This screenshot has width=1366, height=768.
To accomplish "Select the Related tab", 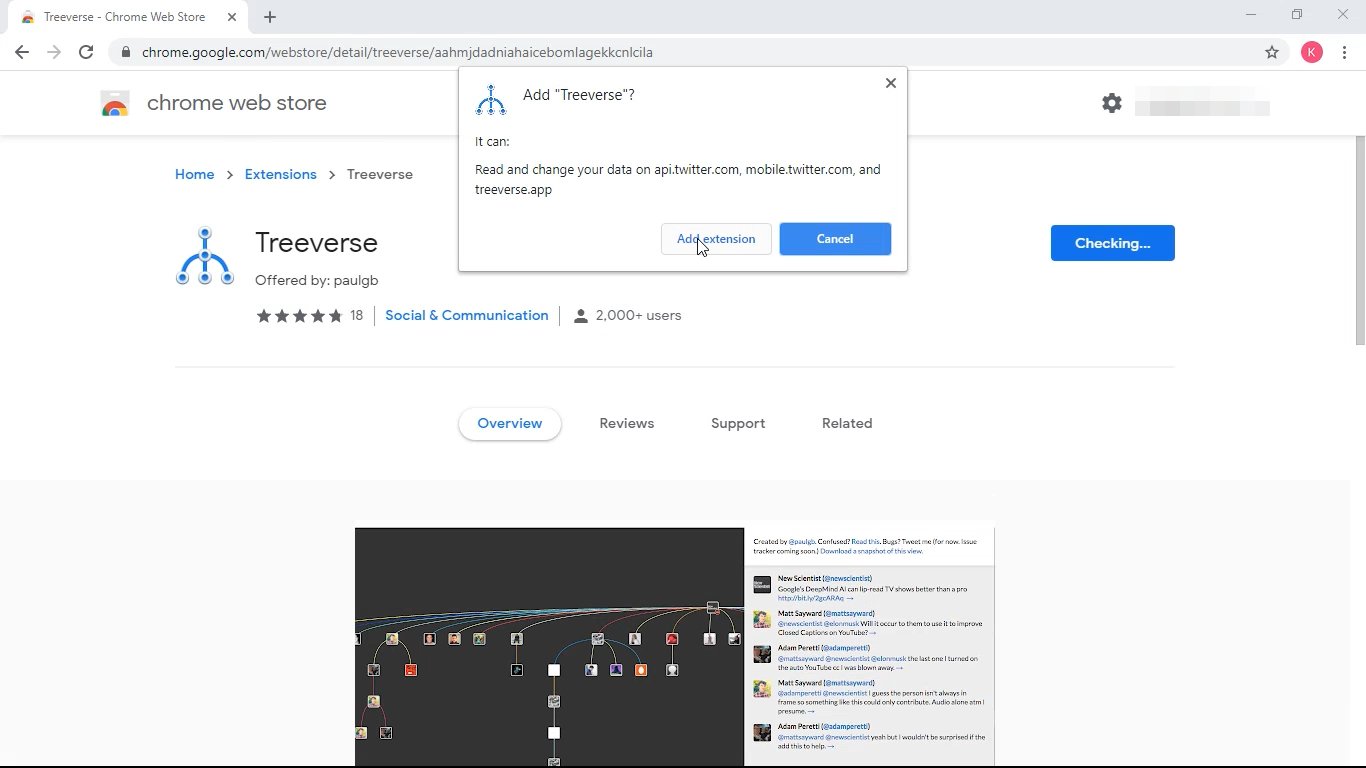I will click(847, 423).
